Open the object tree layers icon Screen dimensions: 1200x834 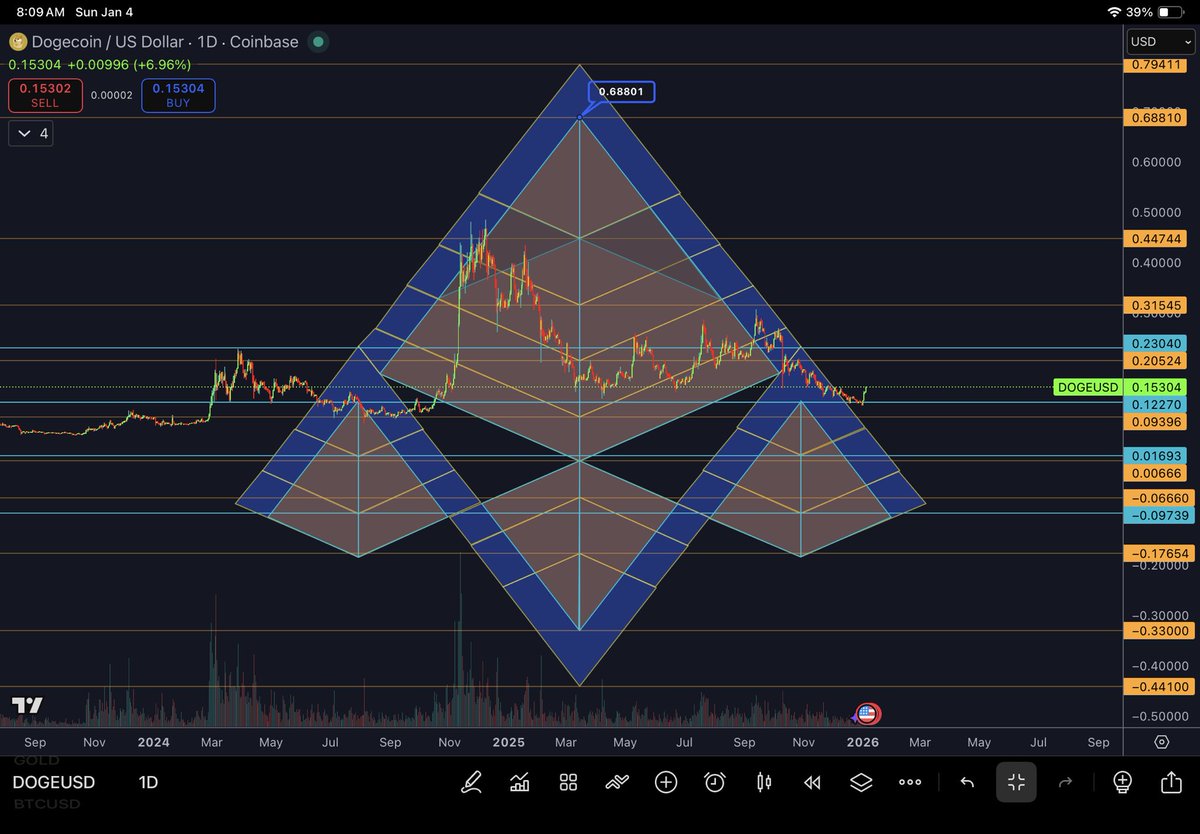click(x=861, y=782)
